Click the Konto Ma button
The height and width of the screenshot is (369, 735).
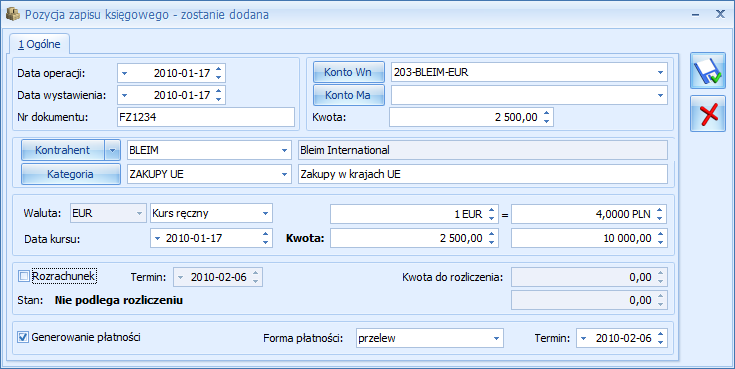pyautogui.click(x=348, y=95)
